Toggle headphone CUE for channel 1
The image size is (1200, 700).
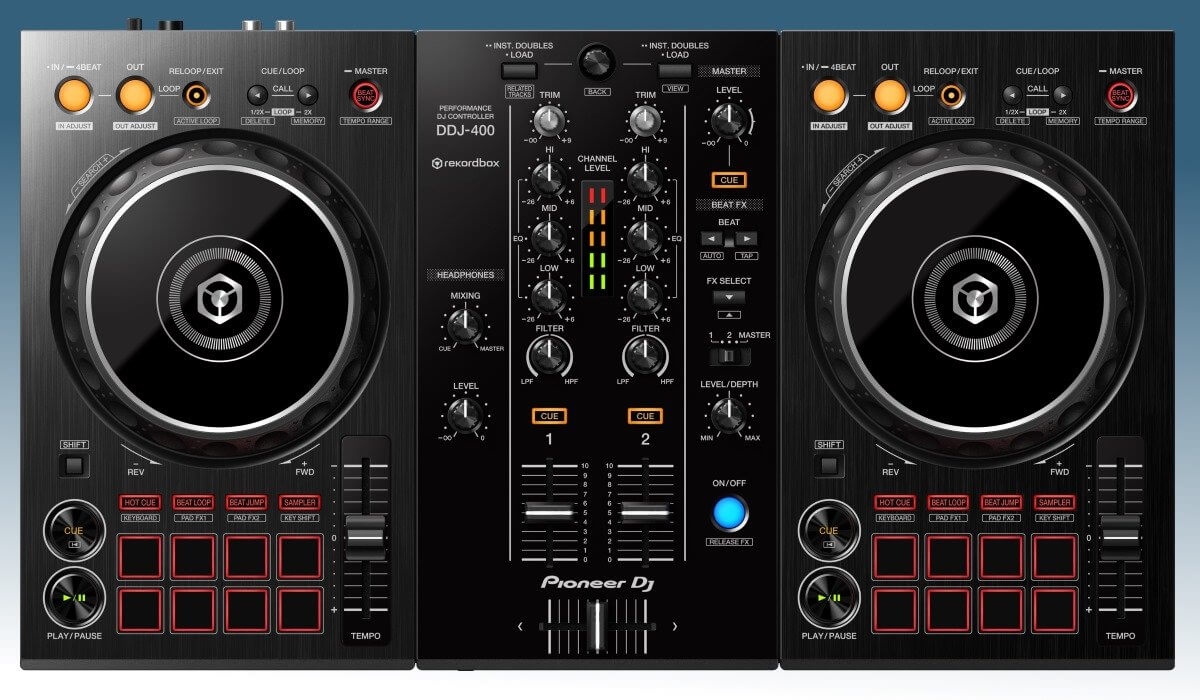click(547, 416)
